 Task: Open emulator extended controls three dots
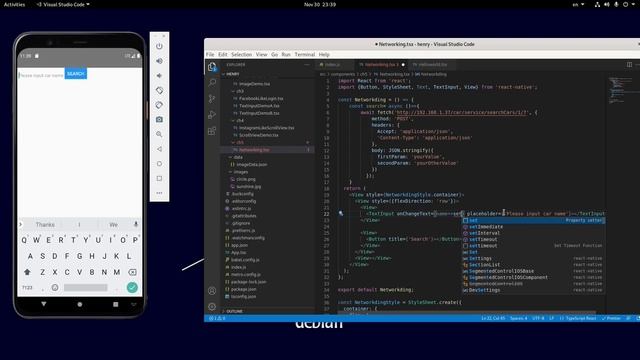click(159, 193)
